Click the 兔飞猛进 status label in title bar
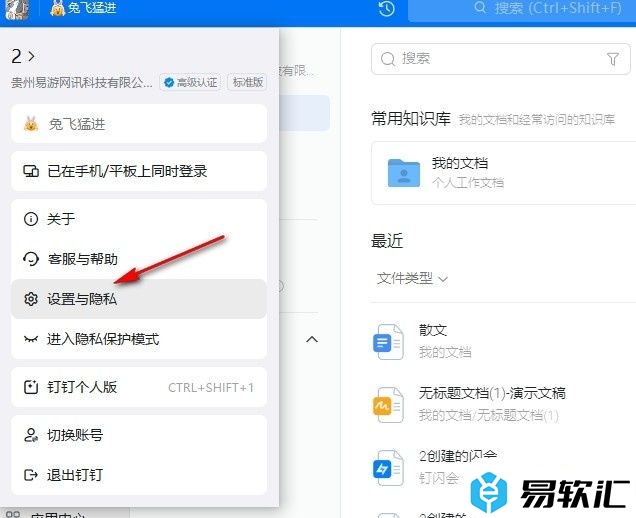 84,8
